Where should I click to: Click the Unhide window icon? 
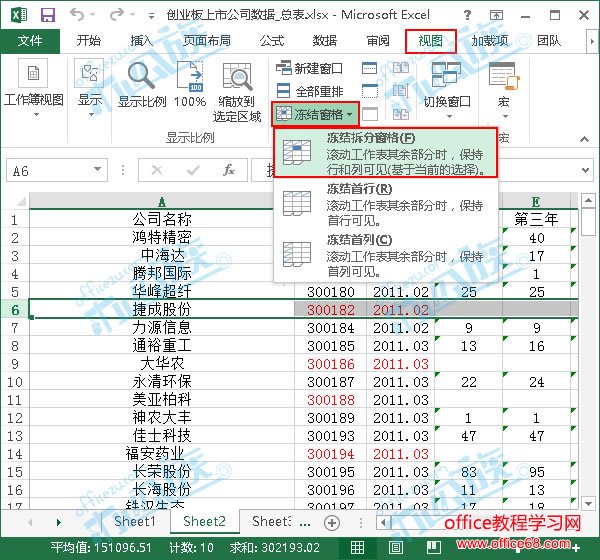pyautogui.click(x=370, y=114)
